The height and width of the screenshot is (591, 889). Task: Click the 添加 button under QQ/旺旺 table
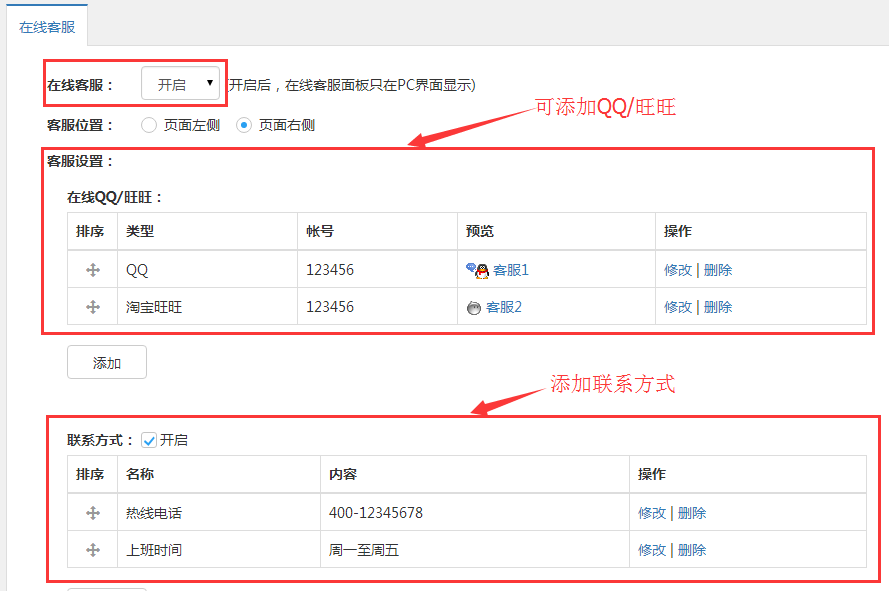[107, 362]
